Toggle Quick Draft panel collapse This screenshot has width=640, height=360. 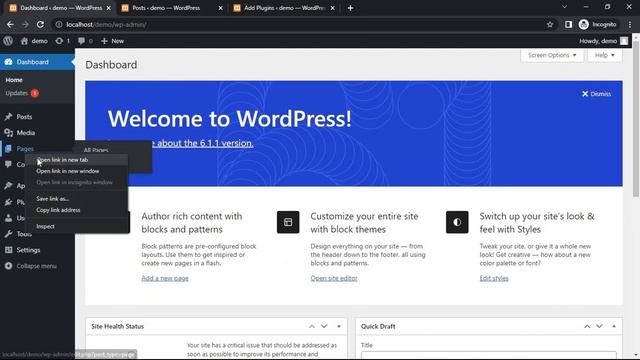(x=614, y=326)
